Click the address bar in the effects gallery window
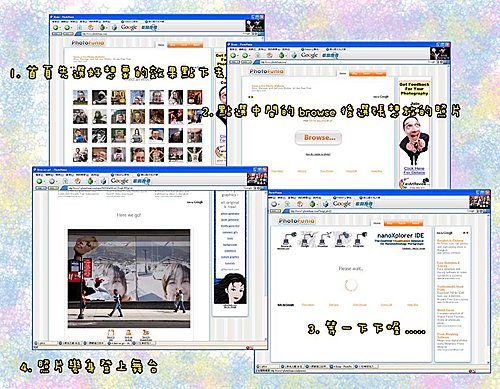The height and width of the screenshot is (389, 500). [x=163, y=34]
